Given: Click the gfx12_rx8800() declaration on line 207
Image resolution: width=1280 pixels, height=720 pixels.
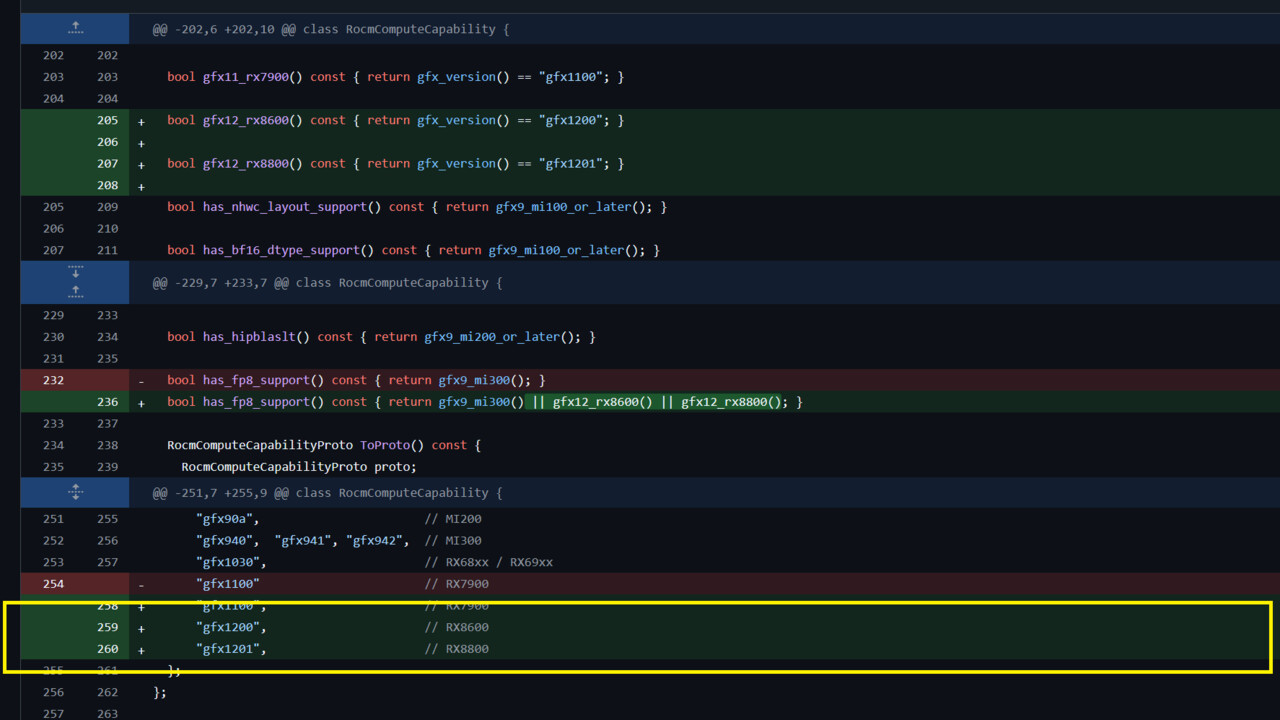Looking at the screenshot, I should click(x=253, y=163).
